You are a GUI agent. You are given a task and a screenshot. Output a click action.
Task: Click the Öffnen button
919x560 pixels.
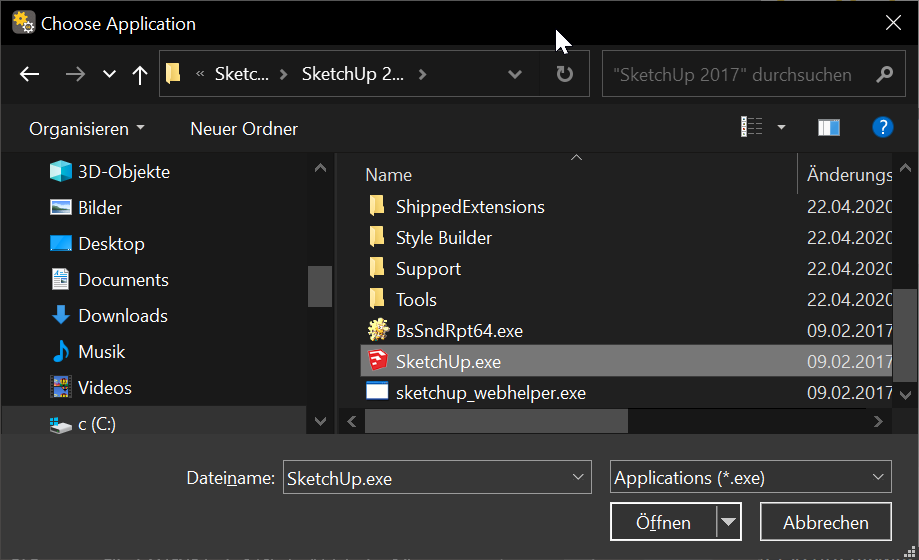(x=663, y=522)
